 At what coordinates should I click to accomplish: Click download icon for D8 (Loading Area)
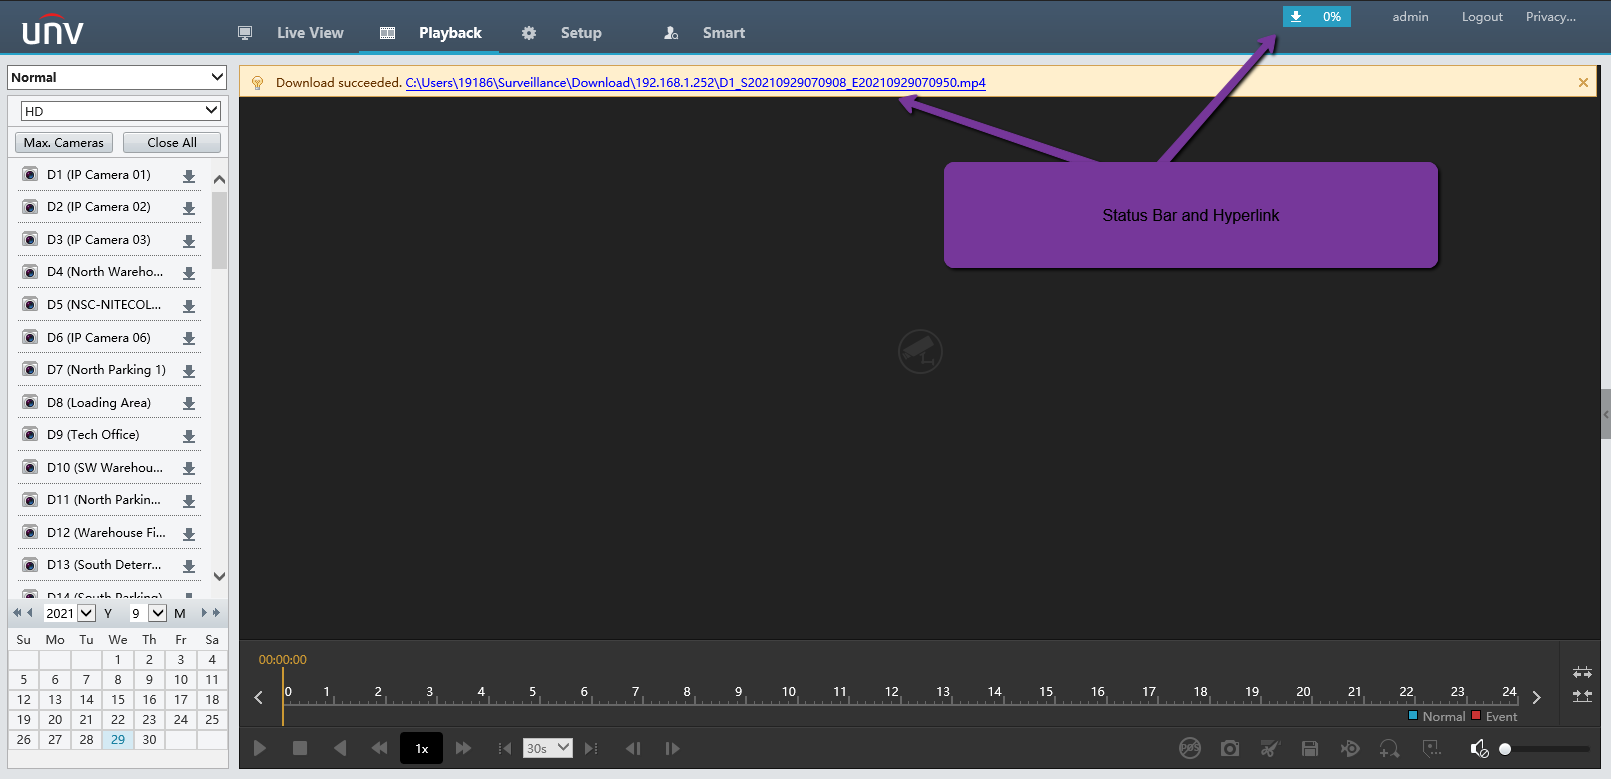point(189,404)
